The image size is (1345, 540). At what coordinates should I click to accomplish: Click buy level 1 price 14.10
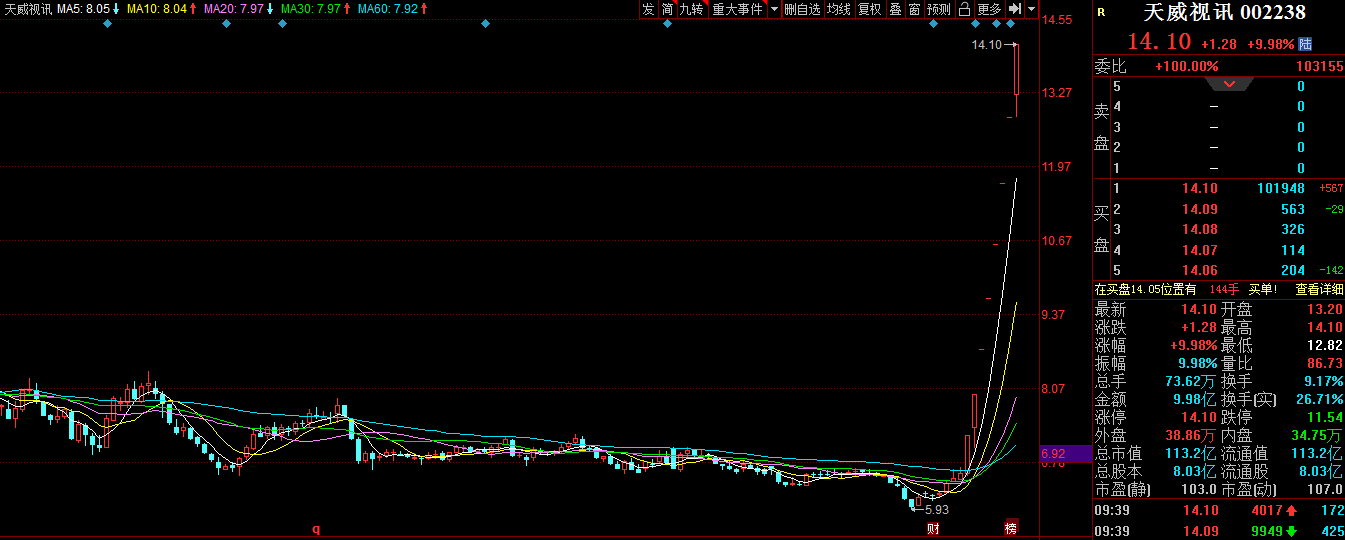click(1200, 188)
